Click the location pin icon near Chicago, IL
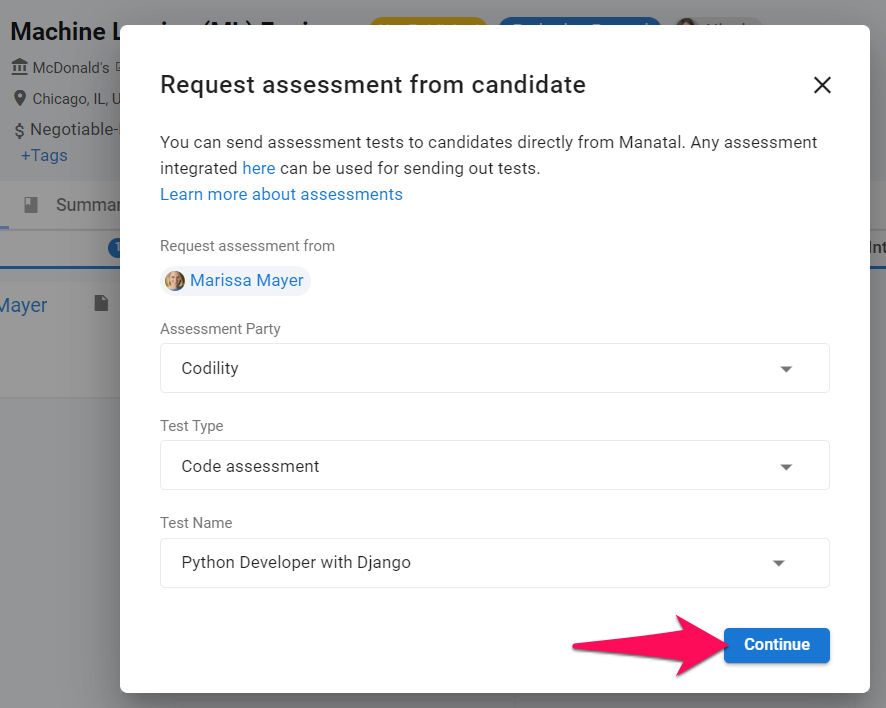This screenshot has height=708, width=886. click(x=20, y=98)
